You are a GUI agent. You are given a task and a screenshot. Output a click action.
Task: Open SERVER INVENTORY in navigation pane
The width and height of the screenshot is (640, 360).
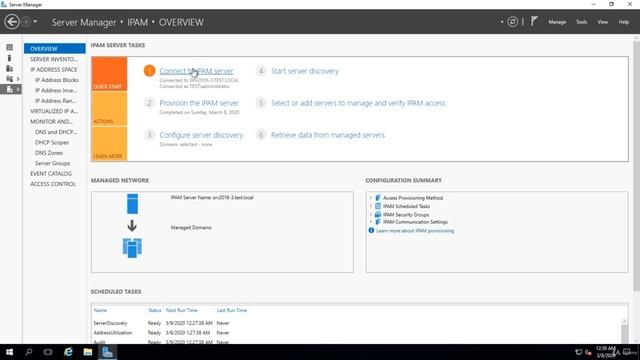coord(53,59)
